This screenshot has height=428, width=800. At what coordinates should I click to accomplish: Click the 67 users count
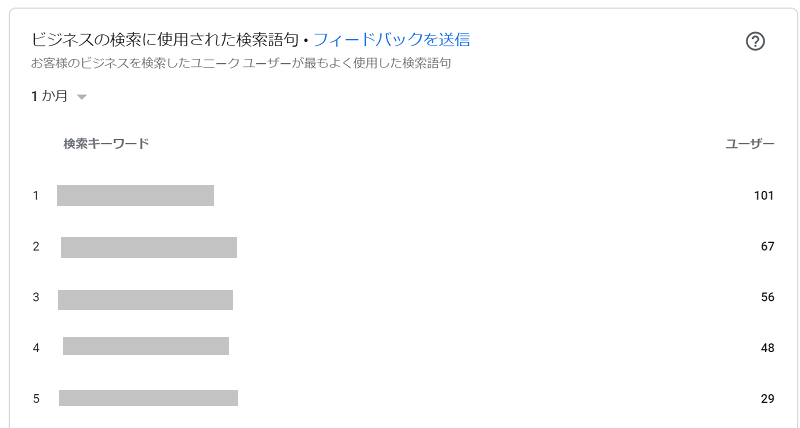(767, 246)
